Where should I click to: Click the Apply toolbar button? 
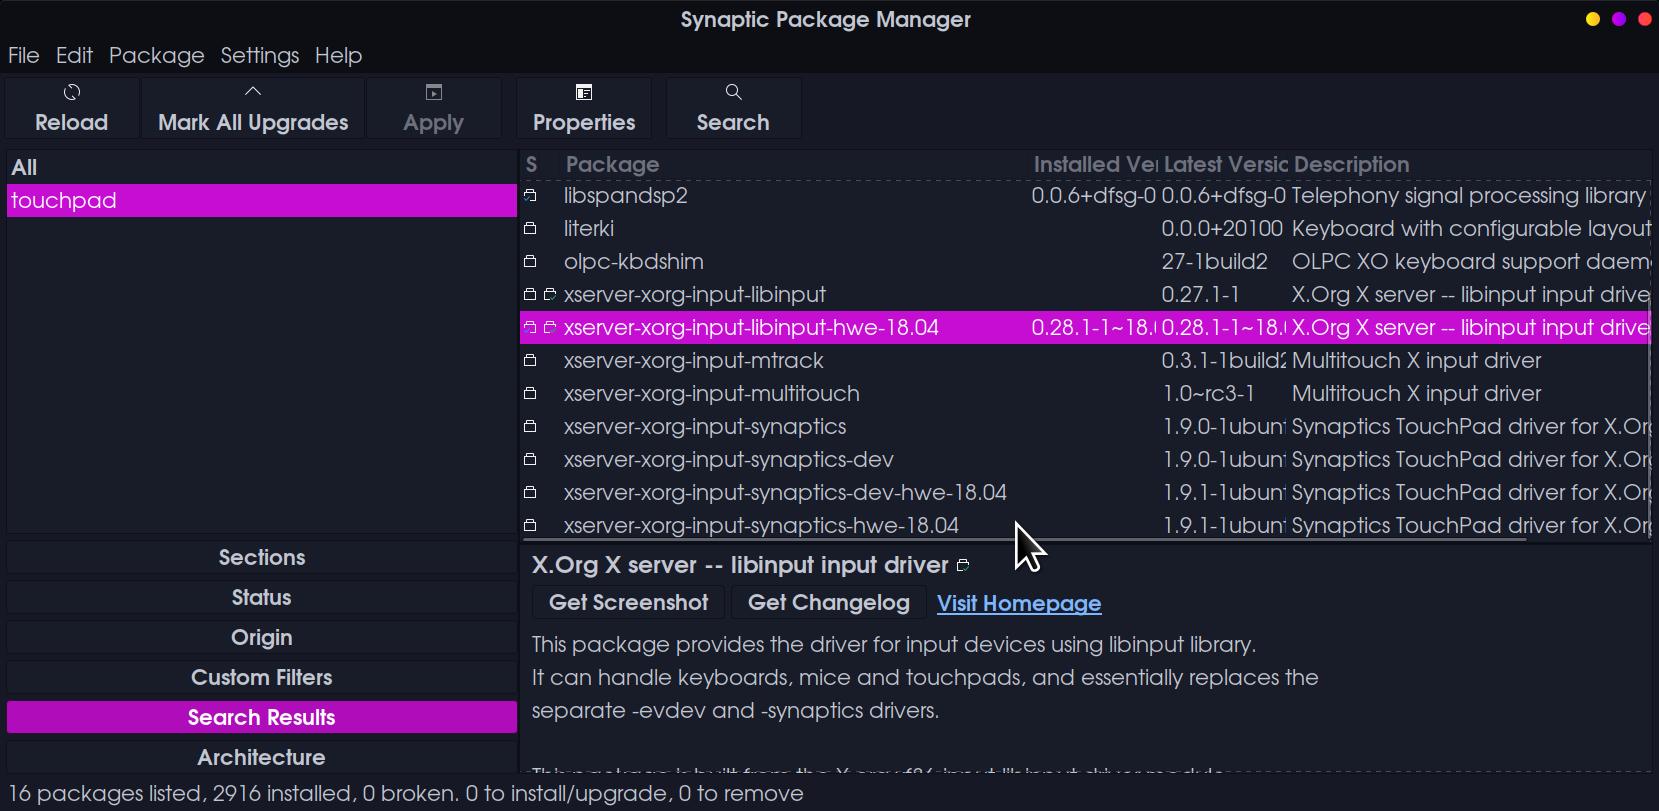click(x=433, y=108)
